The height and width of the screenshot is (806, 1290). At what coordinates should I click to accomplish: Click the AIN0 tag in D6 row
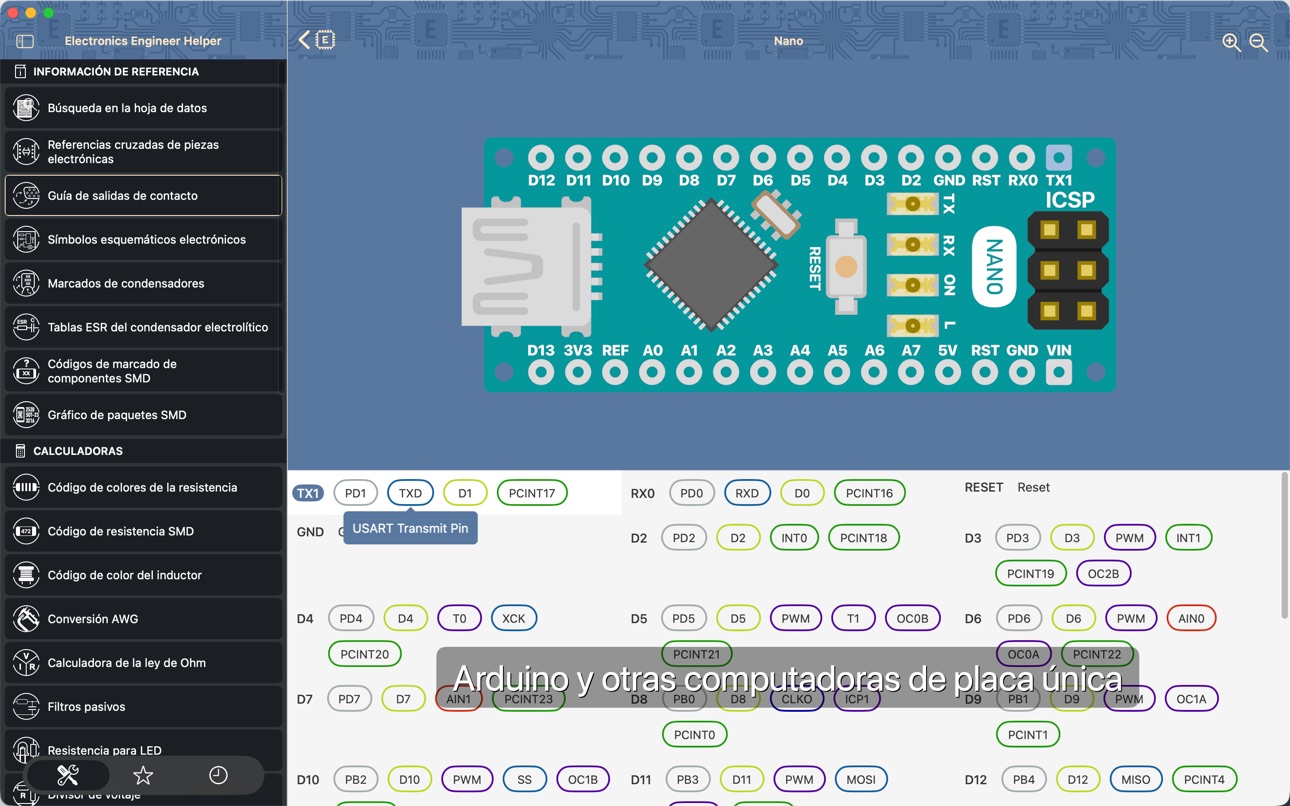point(1191,619)
